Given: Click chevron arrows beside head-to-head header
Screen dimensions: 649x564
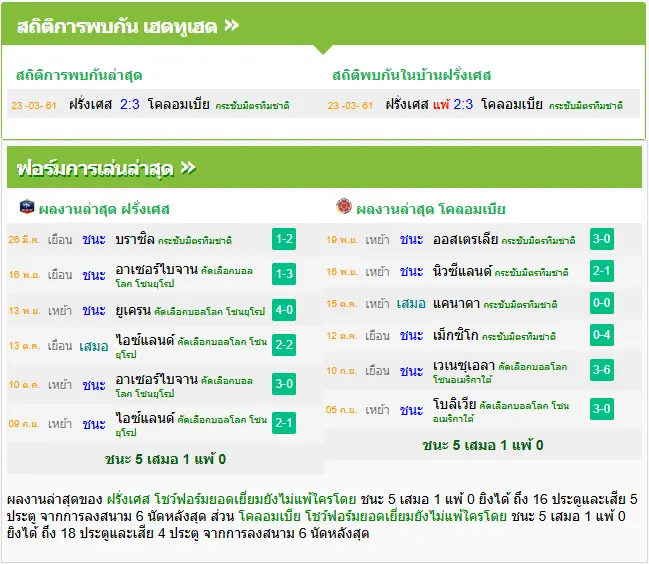Looking at the screenshot, I should pos(231,26).
